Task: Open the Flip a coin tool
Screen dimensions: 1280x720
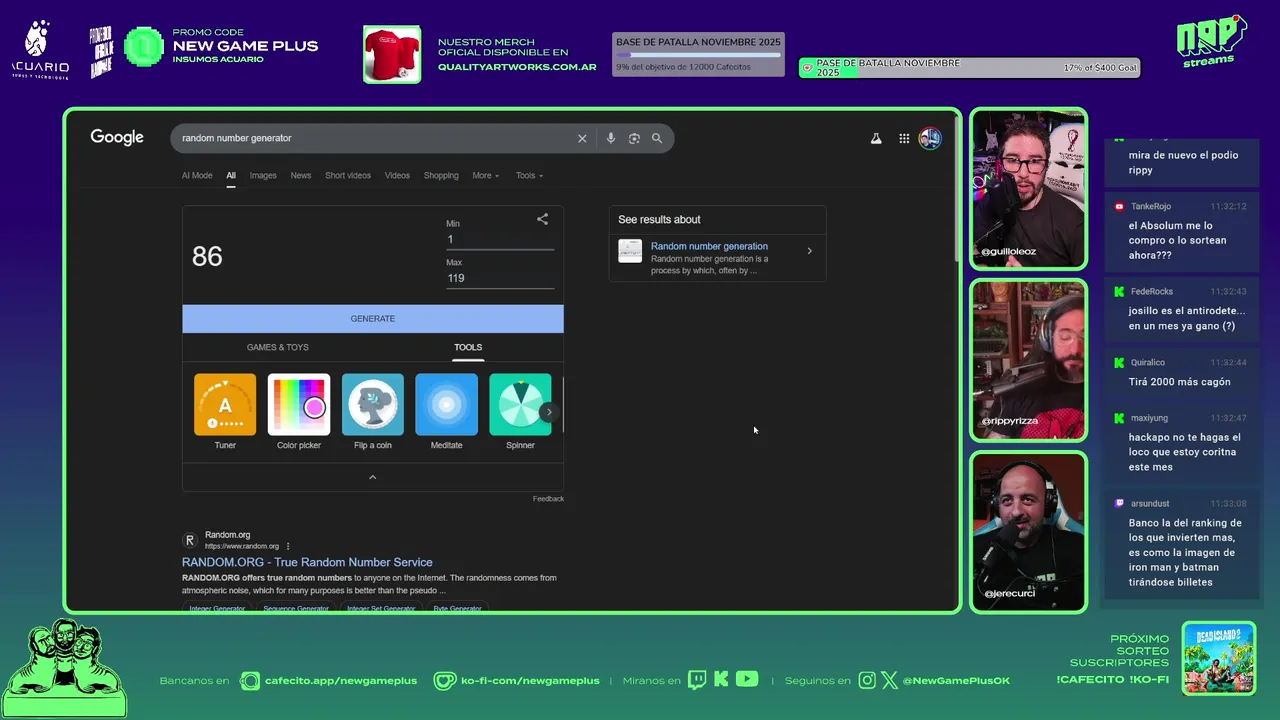Action: [x=373, y=412]
